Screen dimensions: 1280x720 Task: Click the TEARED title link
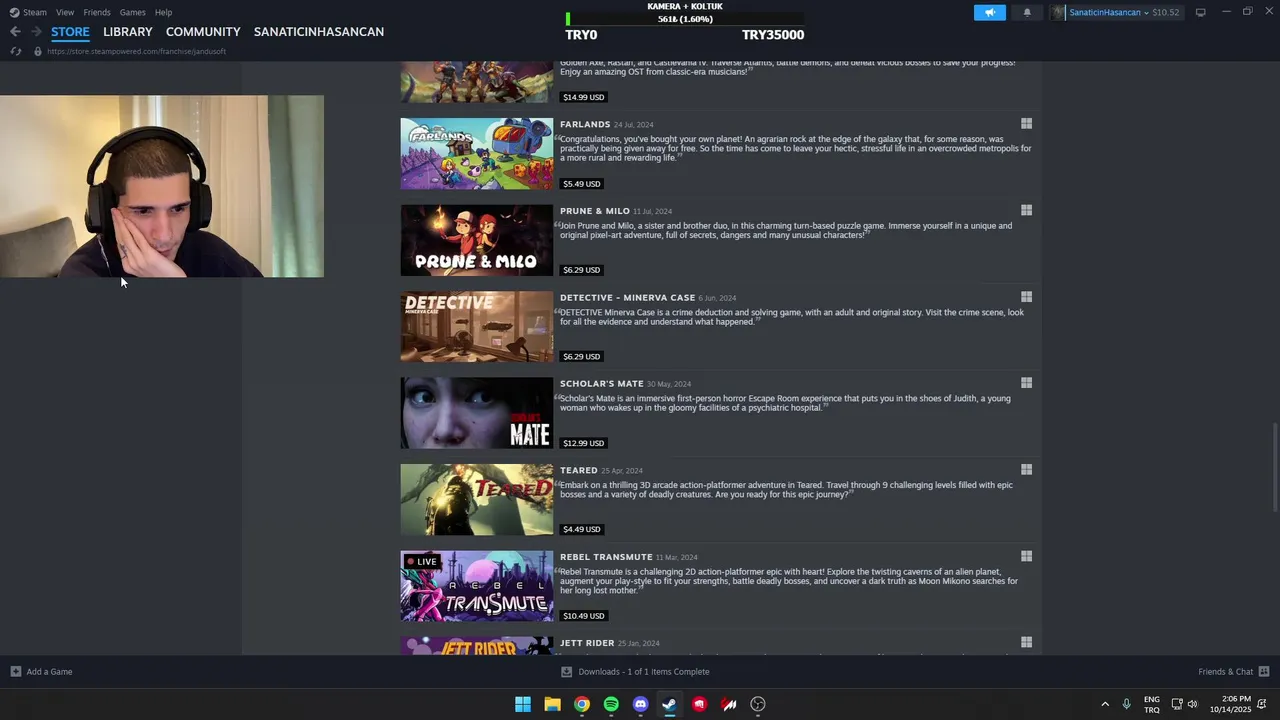pyautogui.click(x=579, y=470)
